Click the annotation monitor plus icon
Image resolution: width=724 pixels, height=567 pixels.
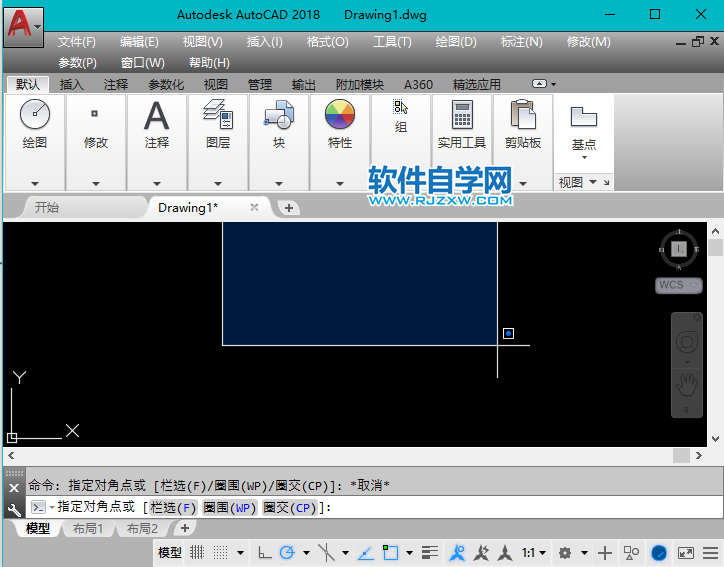coord(605,552)
